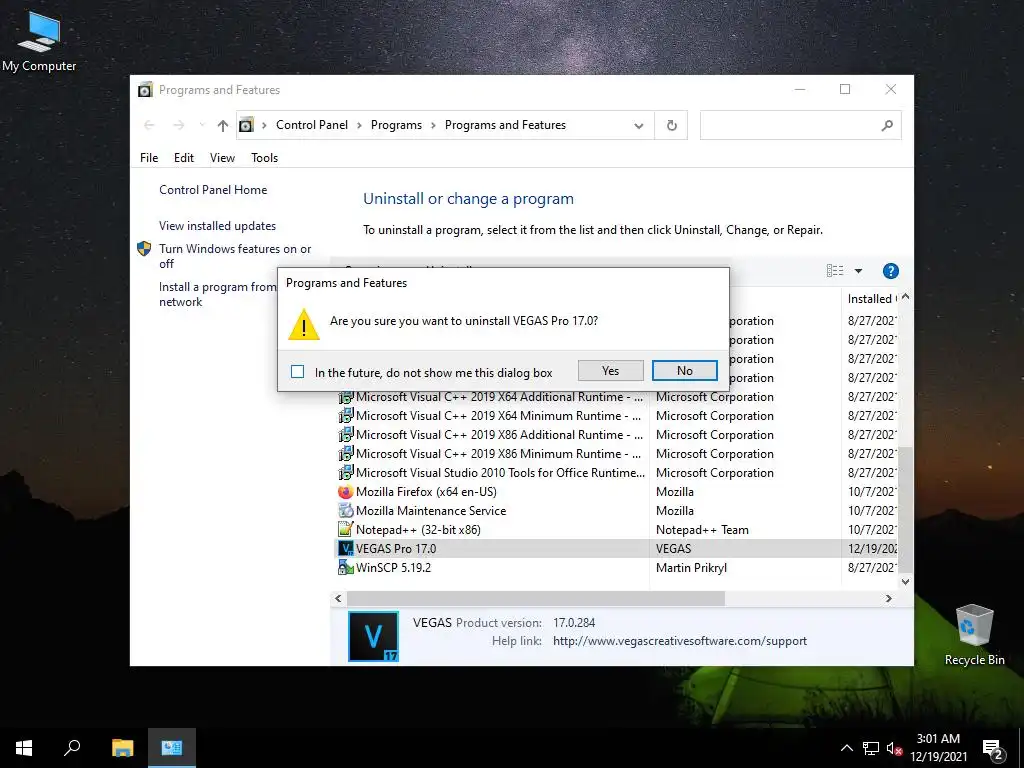Open My Computer desktop icon
The height and width of the screenshot is (768, 1024).
pyautogui.click(x=39, y=42)
